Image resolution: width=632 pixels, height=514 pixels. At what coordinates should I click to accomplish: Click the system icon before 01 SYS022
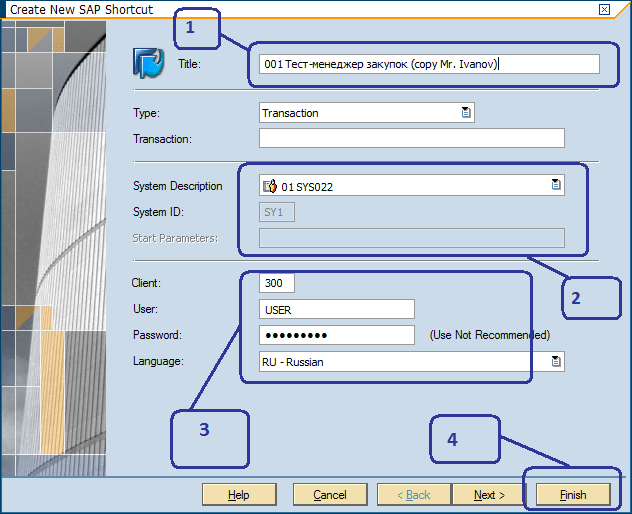click(x=269, y=186)
